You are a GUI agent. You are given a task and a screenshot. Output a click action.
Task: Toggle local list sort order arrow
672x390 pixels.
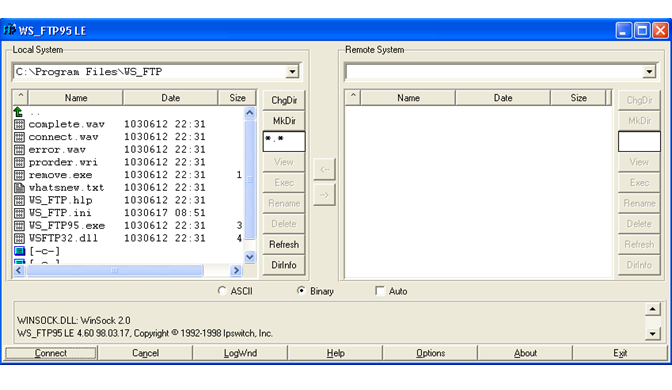point(21,98)
